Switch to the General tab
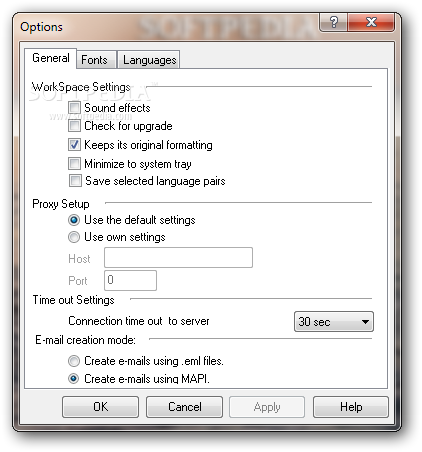This screenshot has height=452, width=422. (x=51, y=58)
